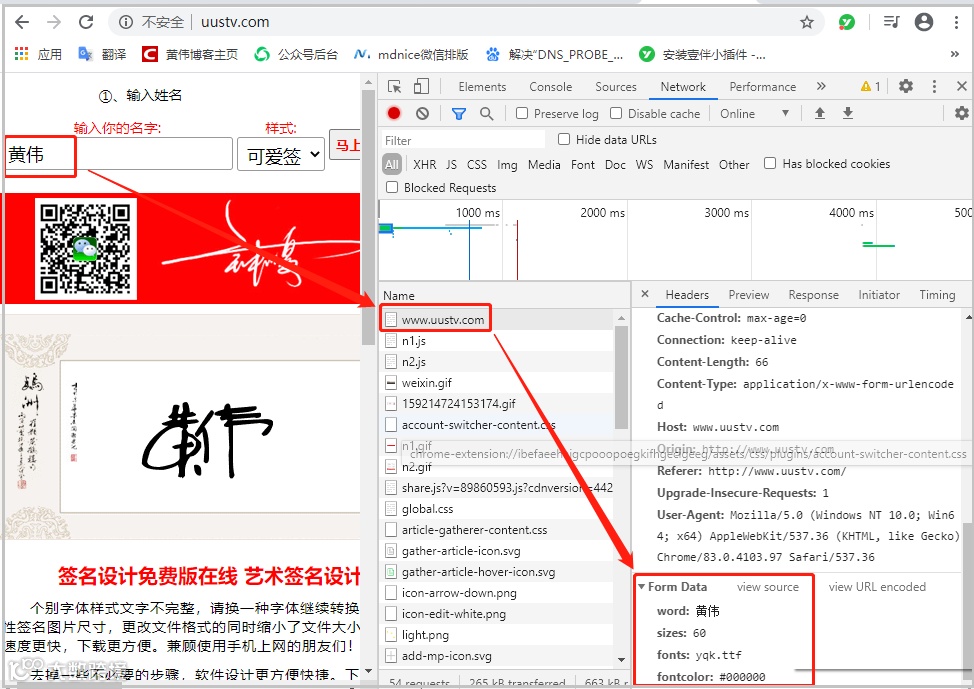Switch to the Console tab
The image size is (974, 689).
coord(550,87)
